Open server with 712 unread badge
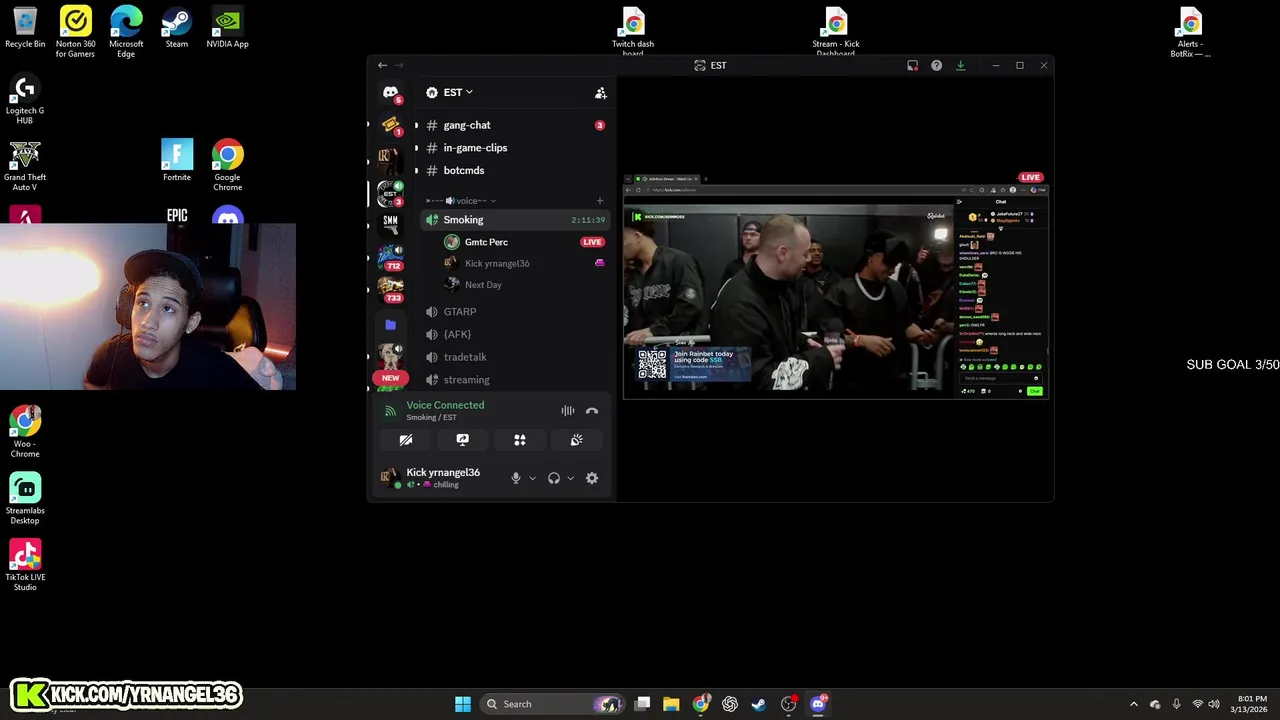 [x=390, y=257]
